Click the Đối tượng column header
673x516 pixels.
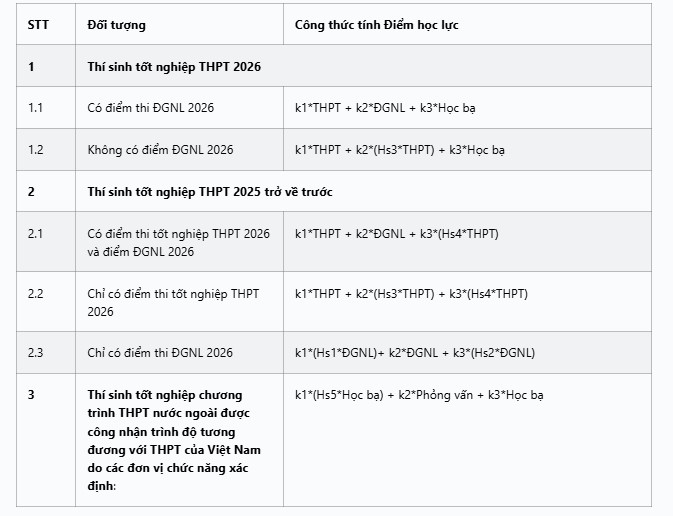[x=116, y=25]
